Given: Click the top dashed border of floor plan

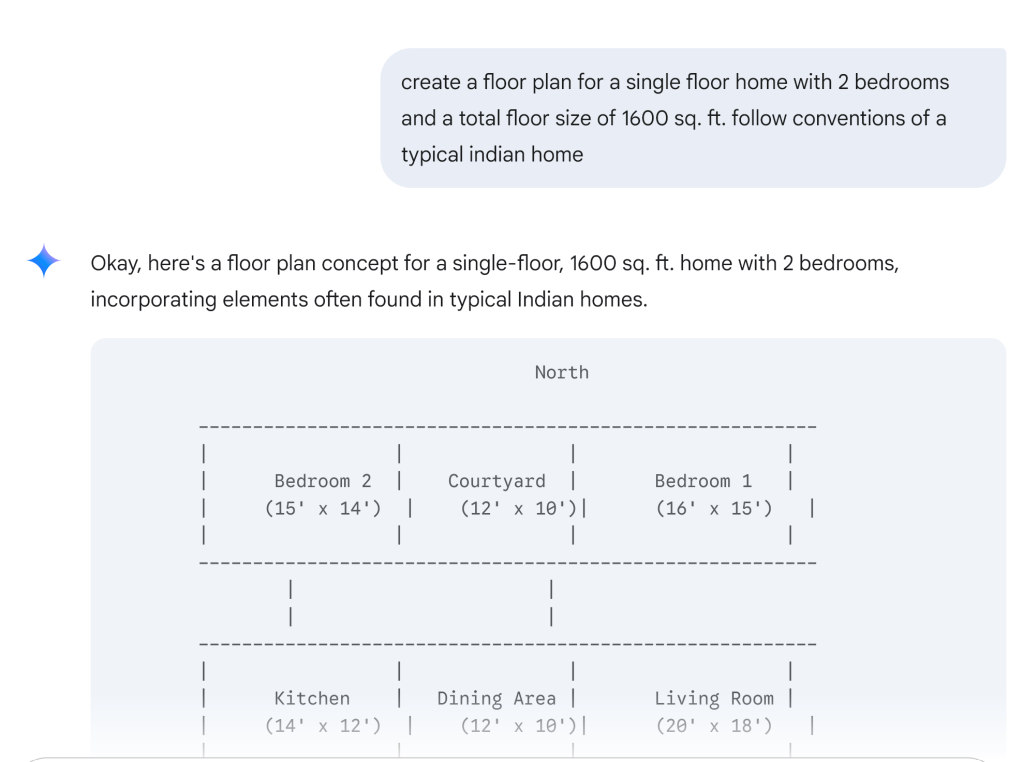Looking at the screenshot, I should 508,427.
